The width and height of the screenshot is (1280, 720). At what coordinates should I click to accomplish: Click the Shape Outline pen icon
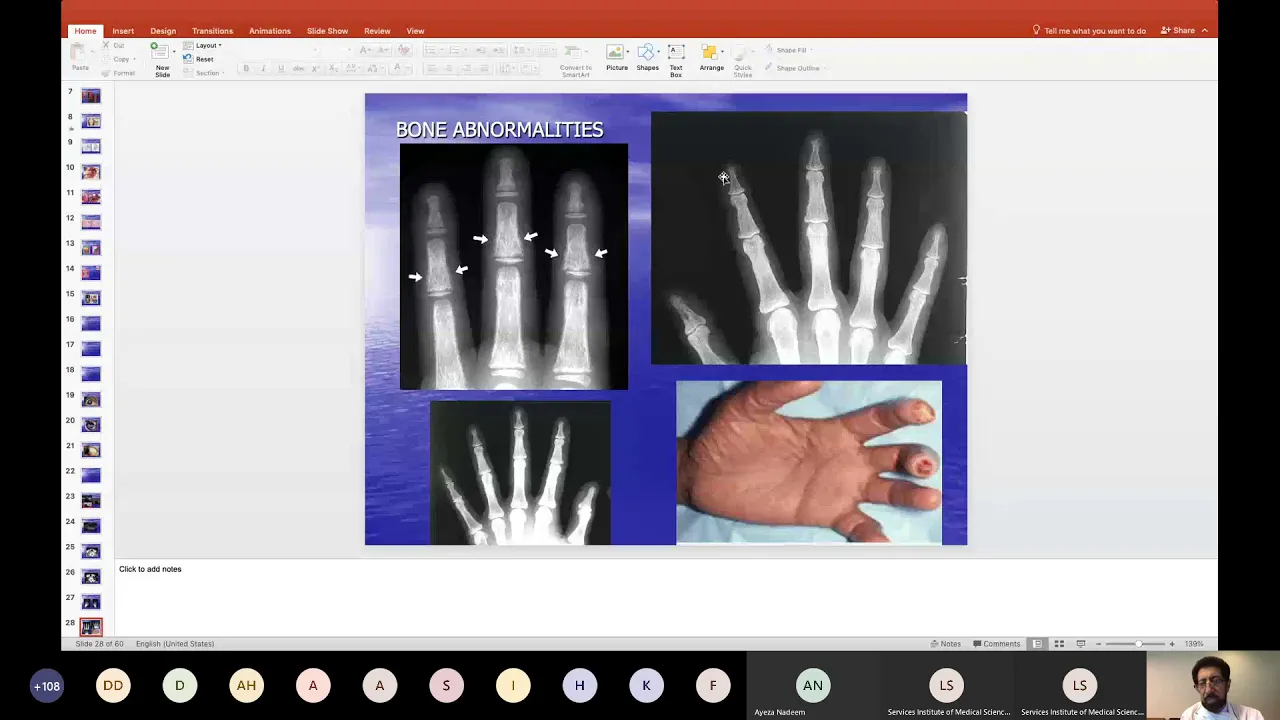[769, 68]
